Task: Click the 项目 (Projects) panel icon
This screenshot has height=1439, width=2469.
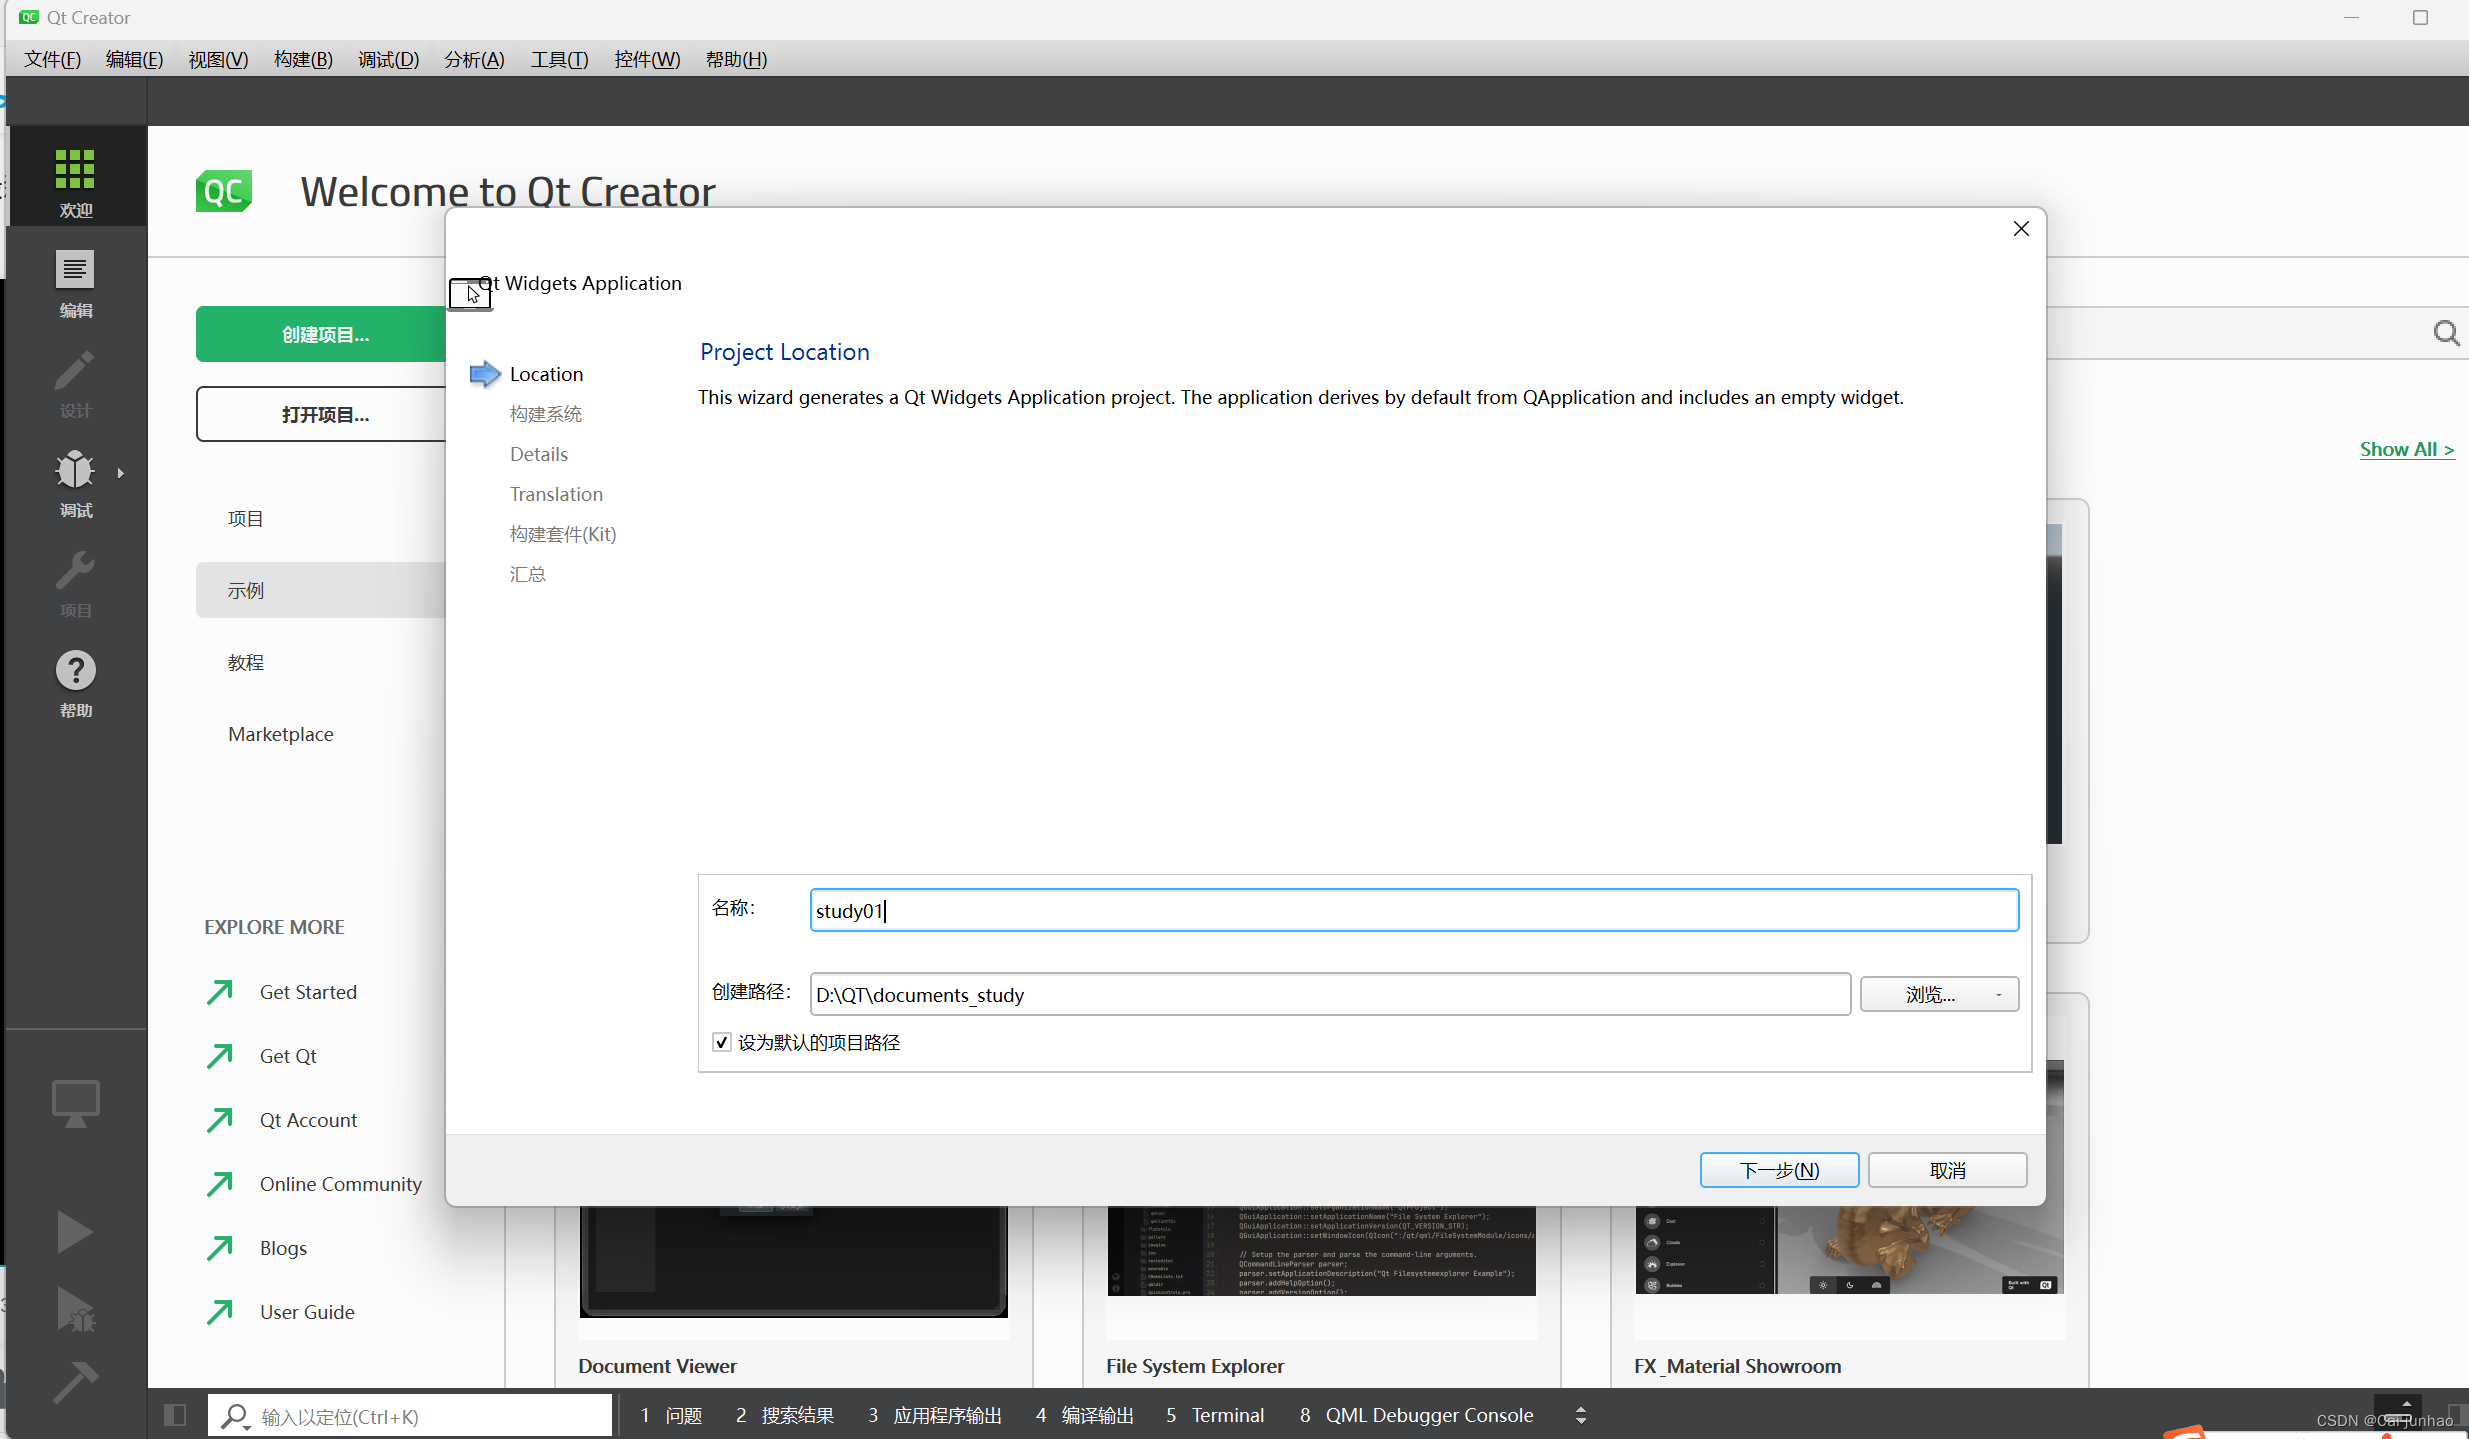Action: click(x=75, y=581)
